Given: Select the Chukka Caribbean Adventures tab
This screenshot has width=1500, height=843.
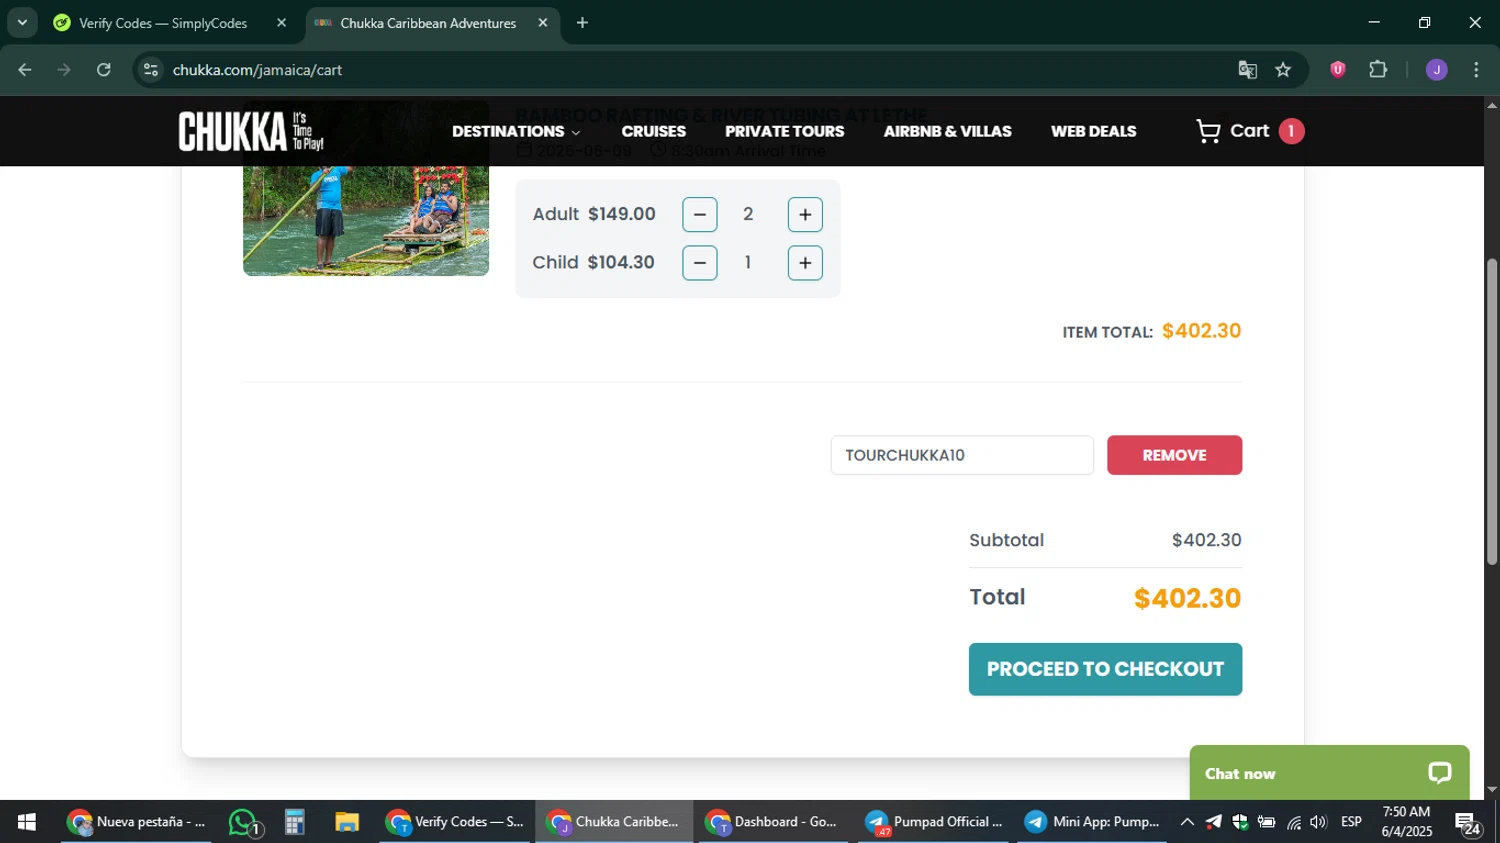Looking at the screenshot, I should click(428, 23).
